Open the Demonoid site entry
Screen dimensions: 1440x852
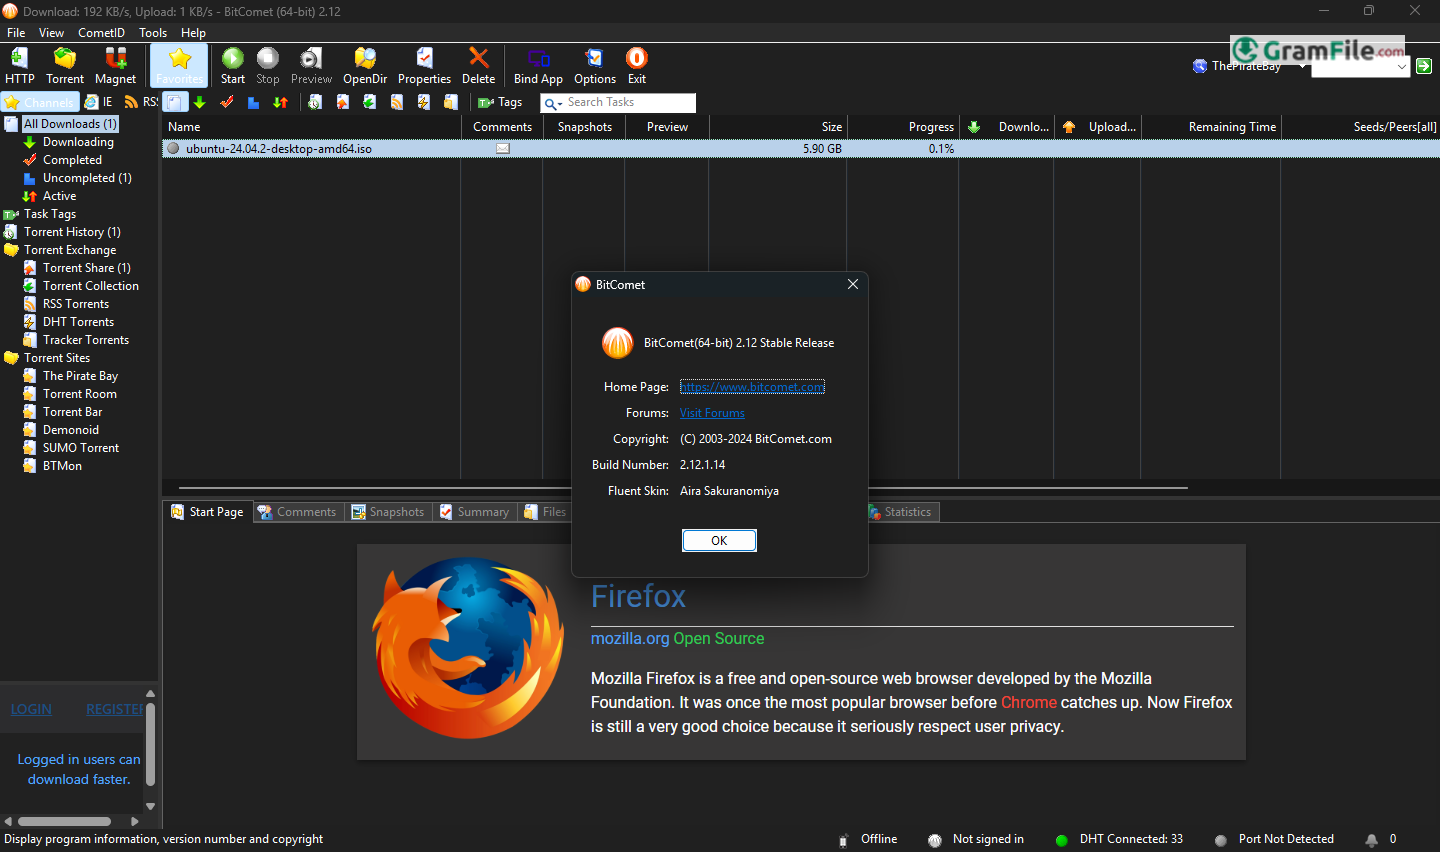71,430
